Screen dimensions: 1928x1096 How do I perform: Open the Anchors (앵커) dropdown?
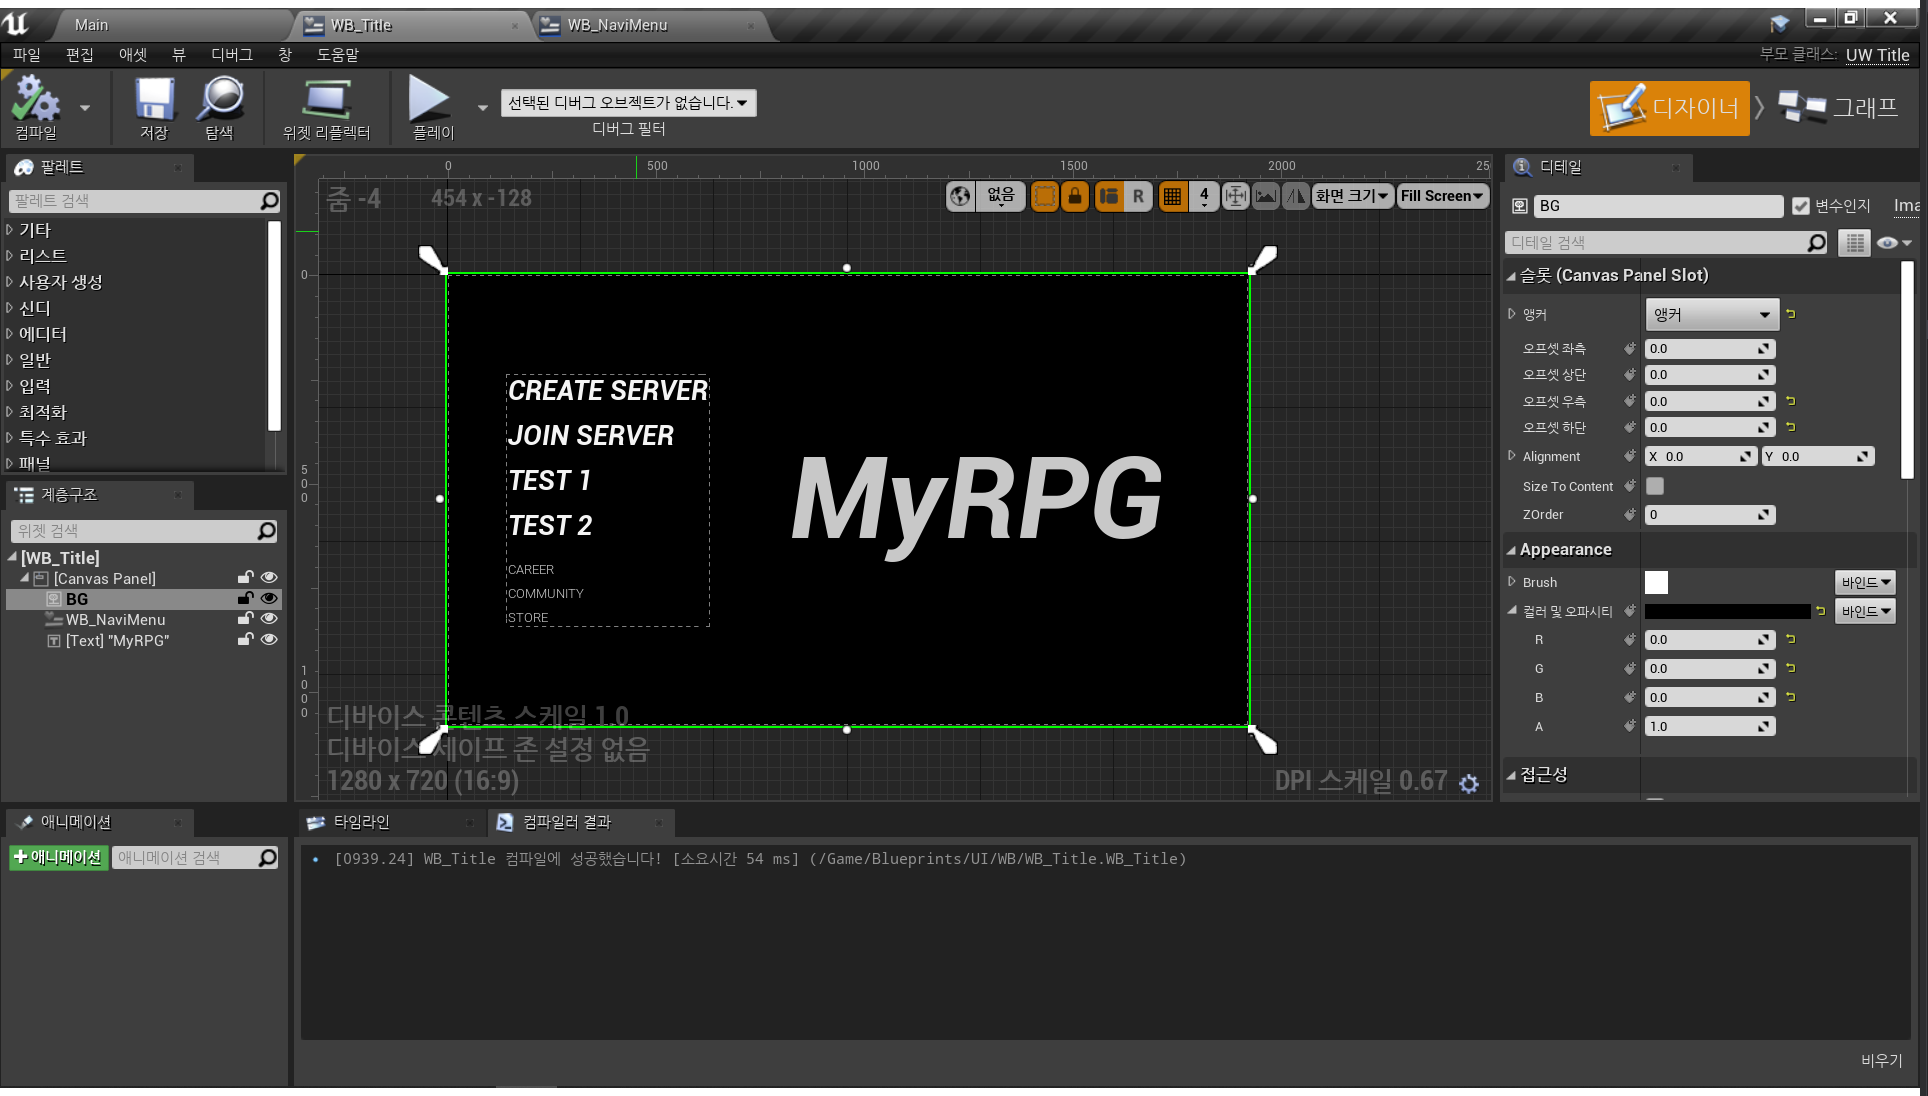tap(1712, 315)
